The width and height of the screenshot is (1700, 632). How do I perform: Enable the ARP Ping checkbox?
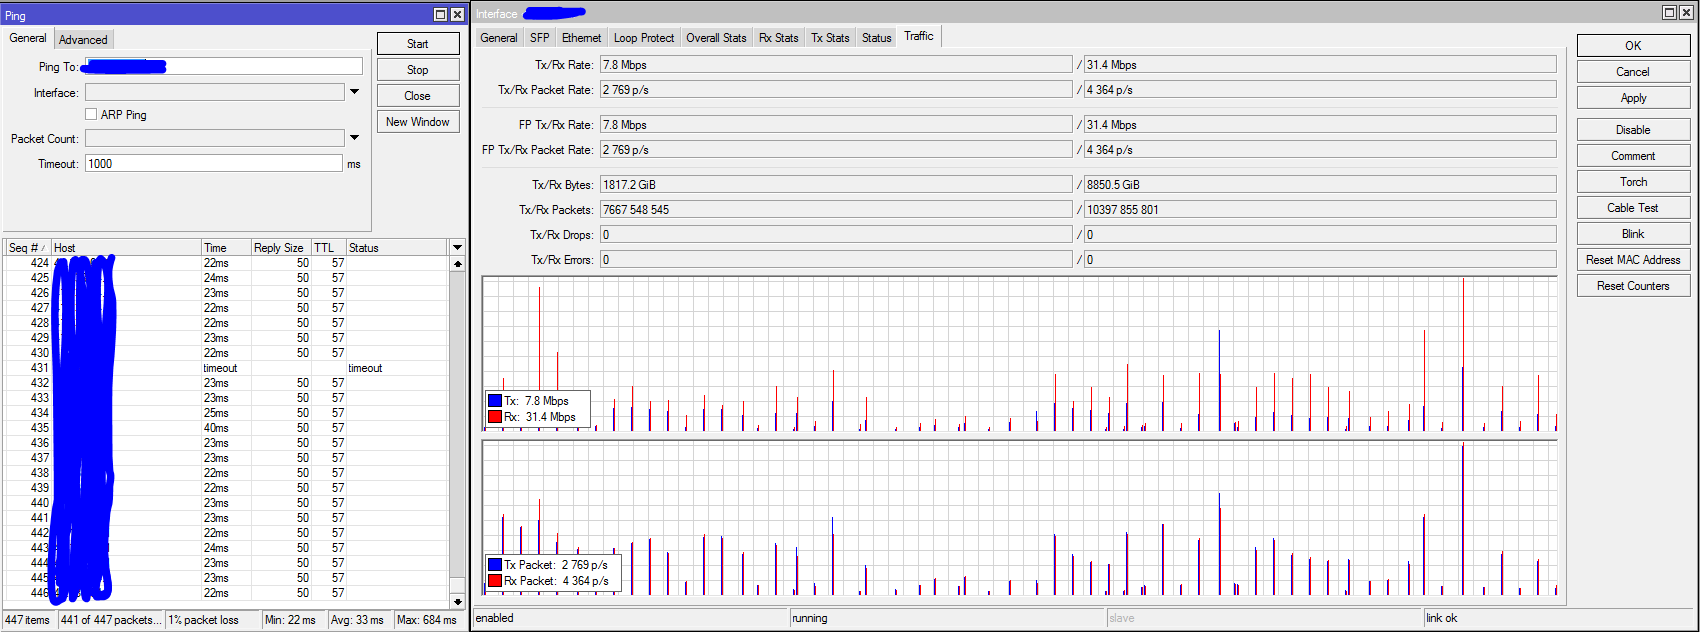(91, 115)
